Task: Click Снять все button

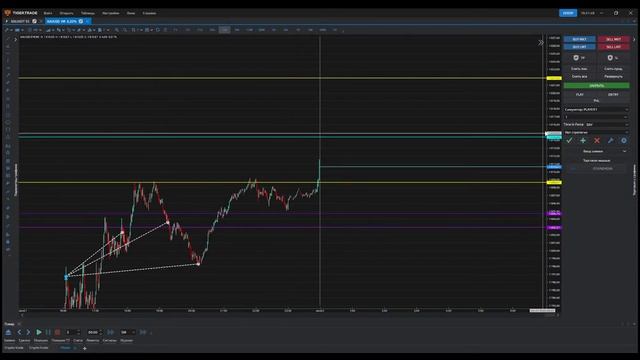Action: click(579, 76)
